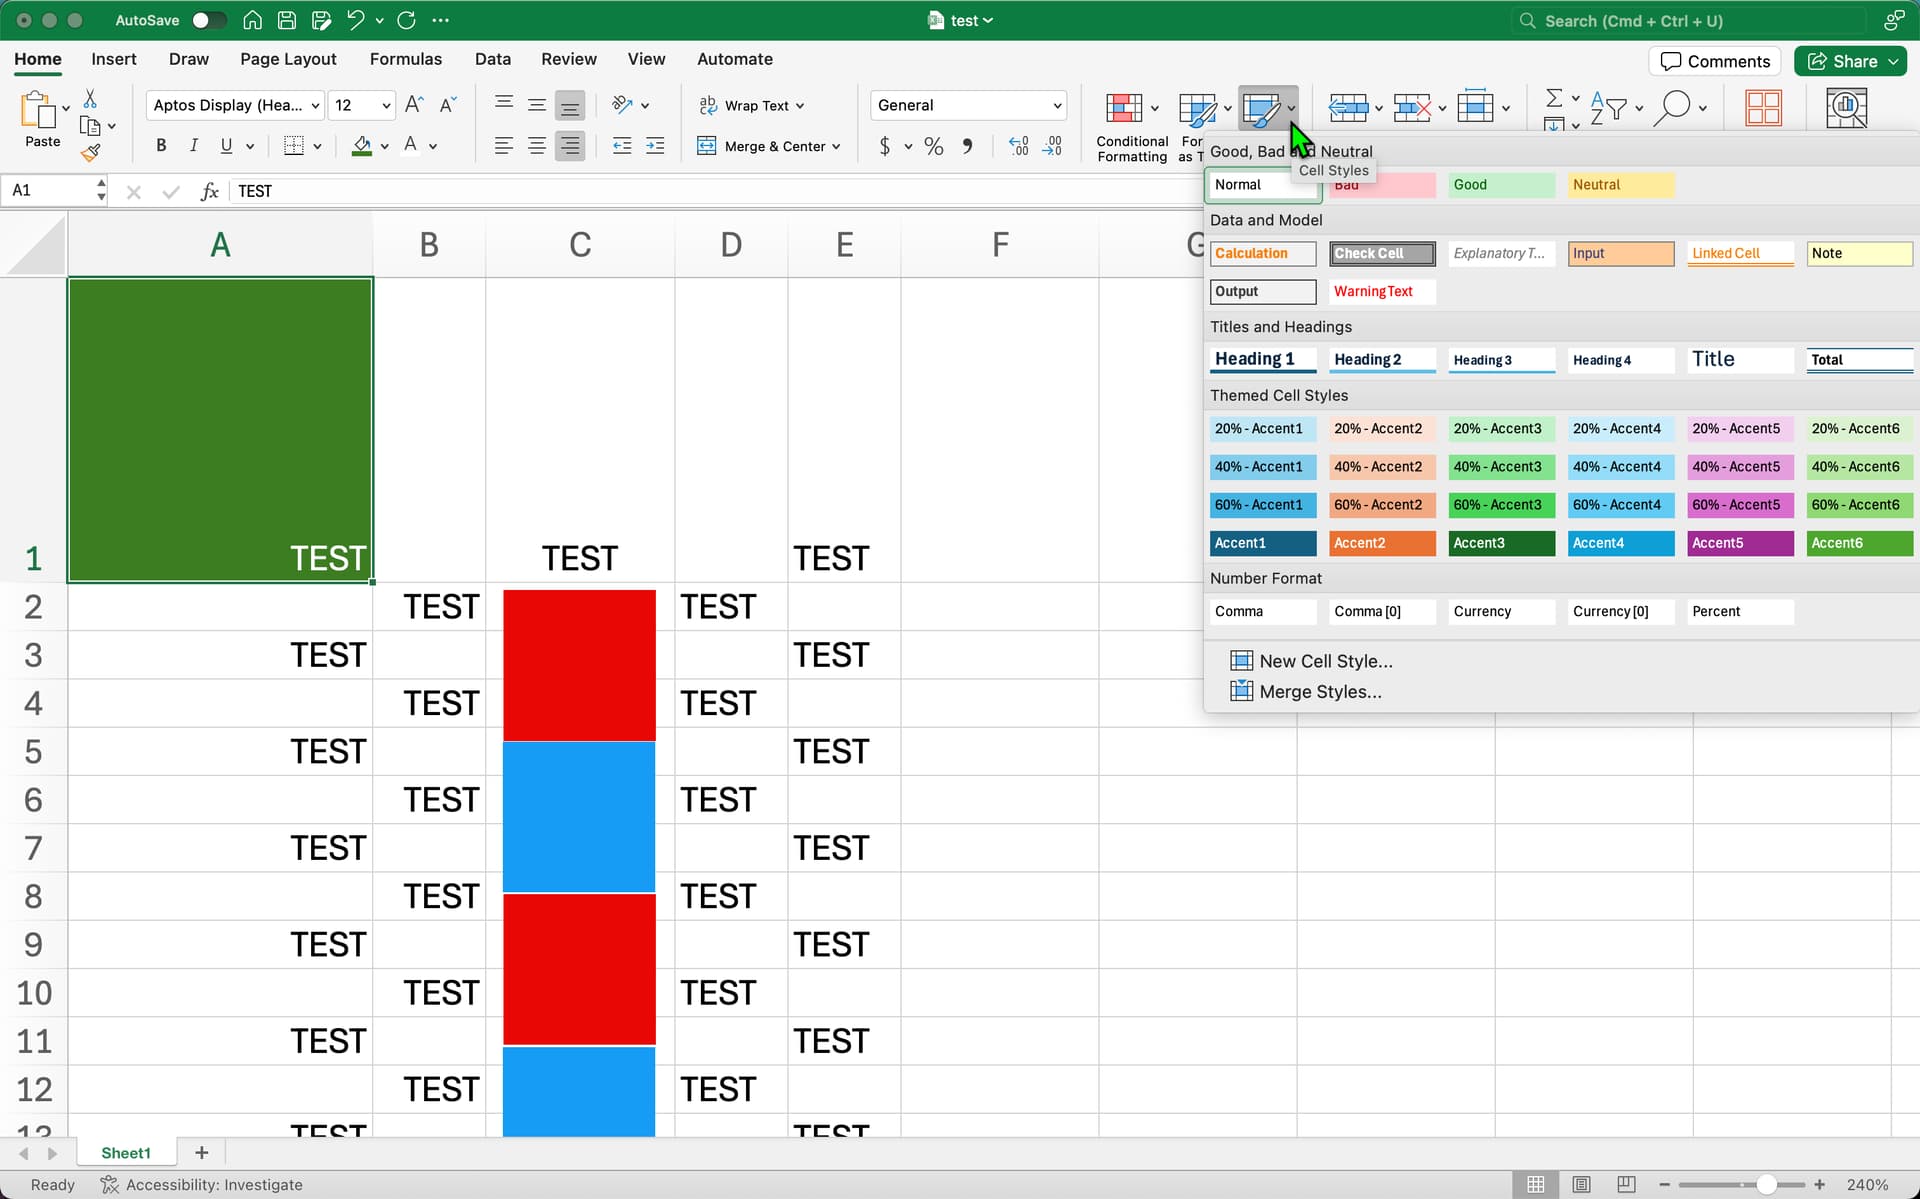Click the Cell Styles icon
This screenshot has width=1920, height=1199.
pyautogui.click(x=1260, y=108)
